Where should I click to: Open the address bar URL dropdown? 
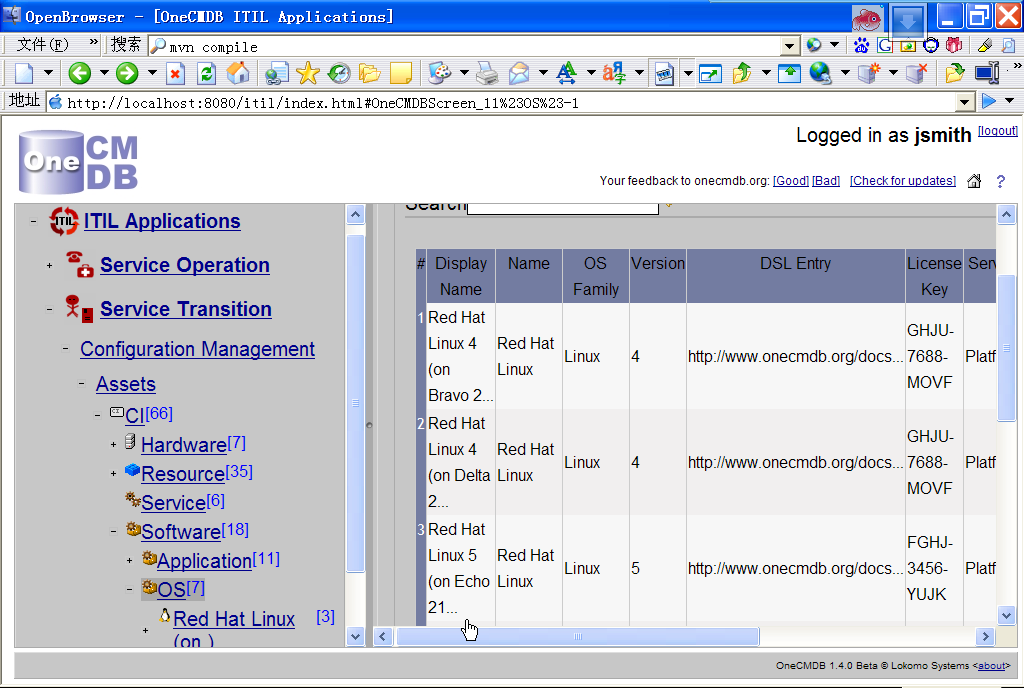964,102
